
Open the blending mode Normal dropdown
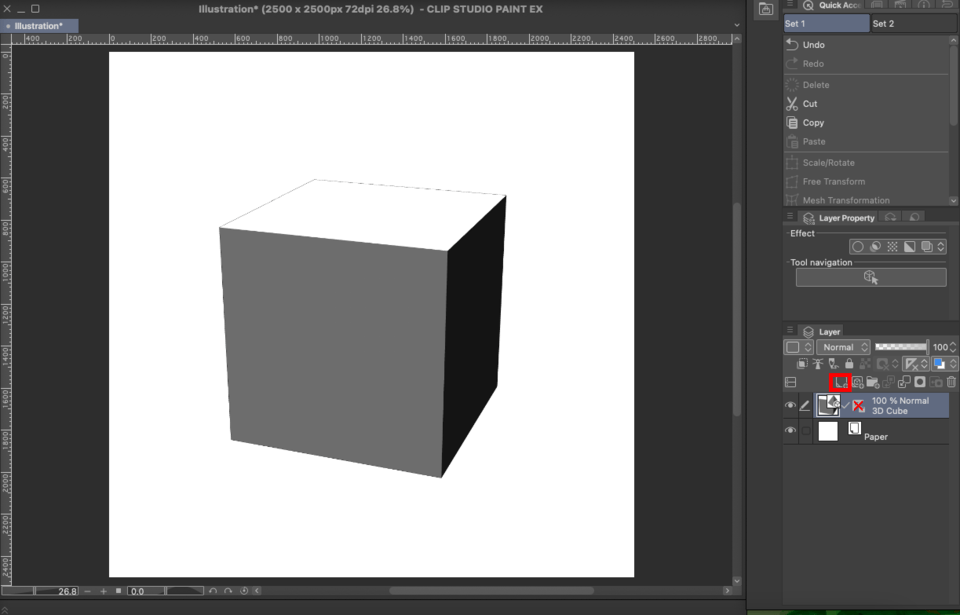pos(843,347)
